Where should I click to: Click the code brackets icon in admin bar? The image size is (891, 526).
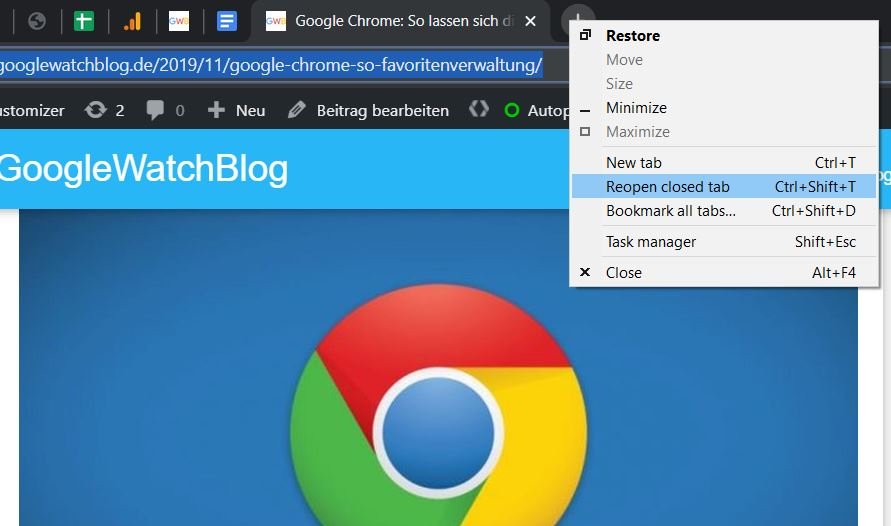[479, 109]
